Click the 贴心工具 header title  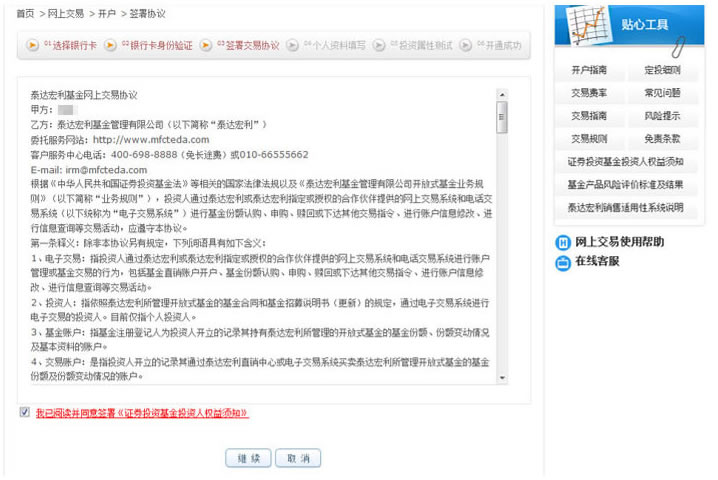coord(645,24)
